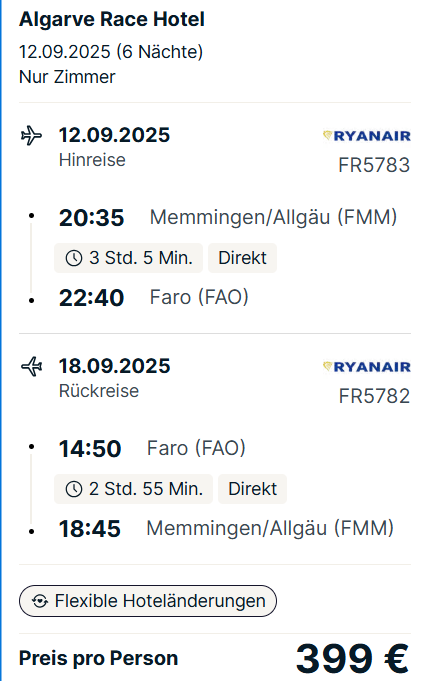Click flight number FR5782
The height and width of the screenshot is (681, 421).
[374, 396]
